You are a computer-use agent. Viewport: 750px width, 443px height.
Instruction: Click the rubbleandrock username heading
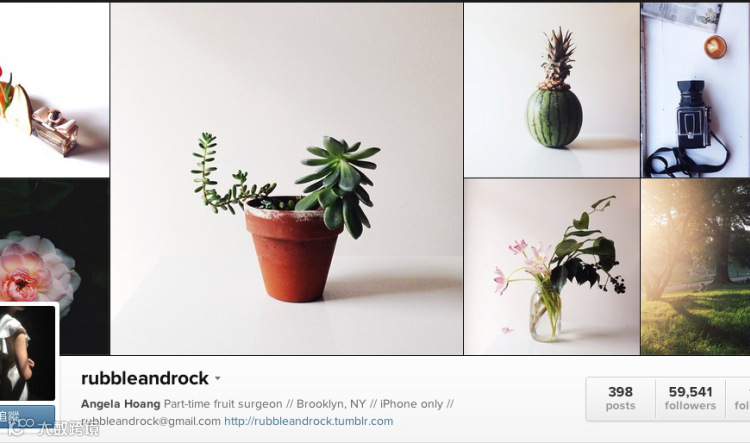click(x=145, y=378)
